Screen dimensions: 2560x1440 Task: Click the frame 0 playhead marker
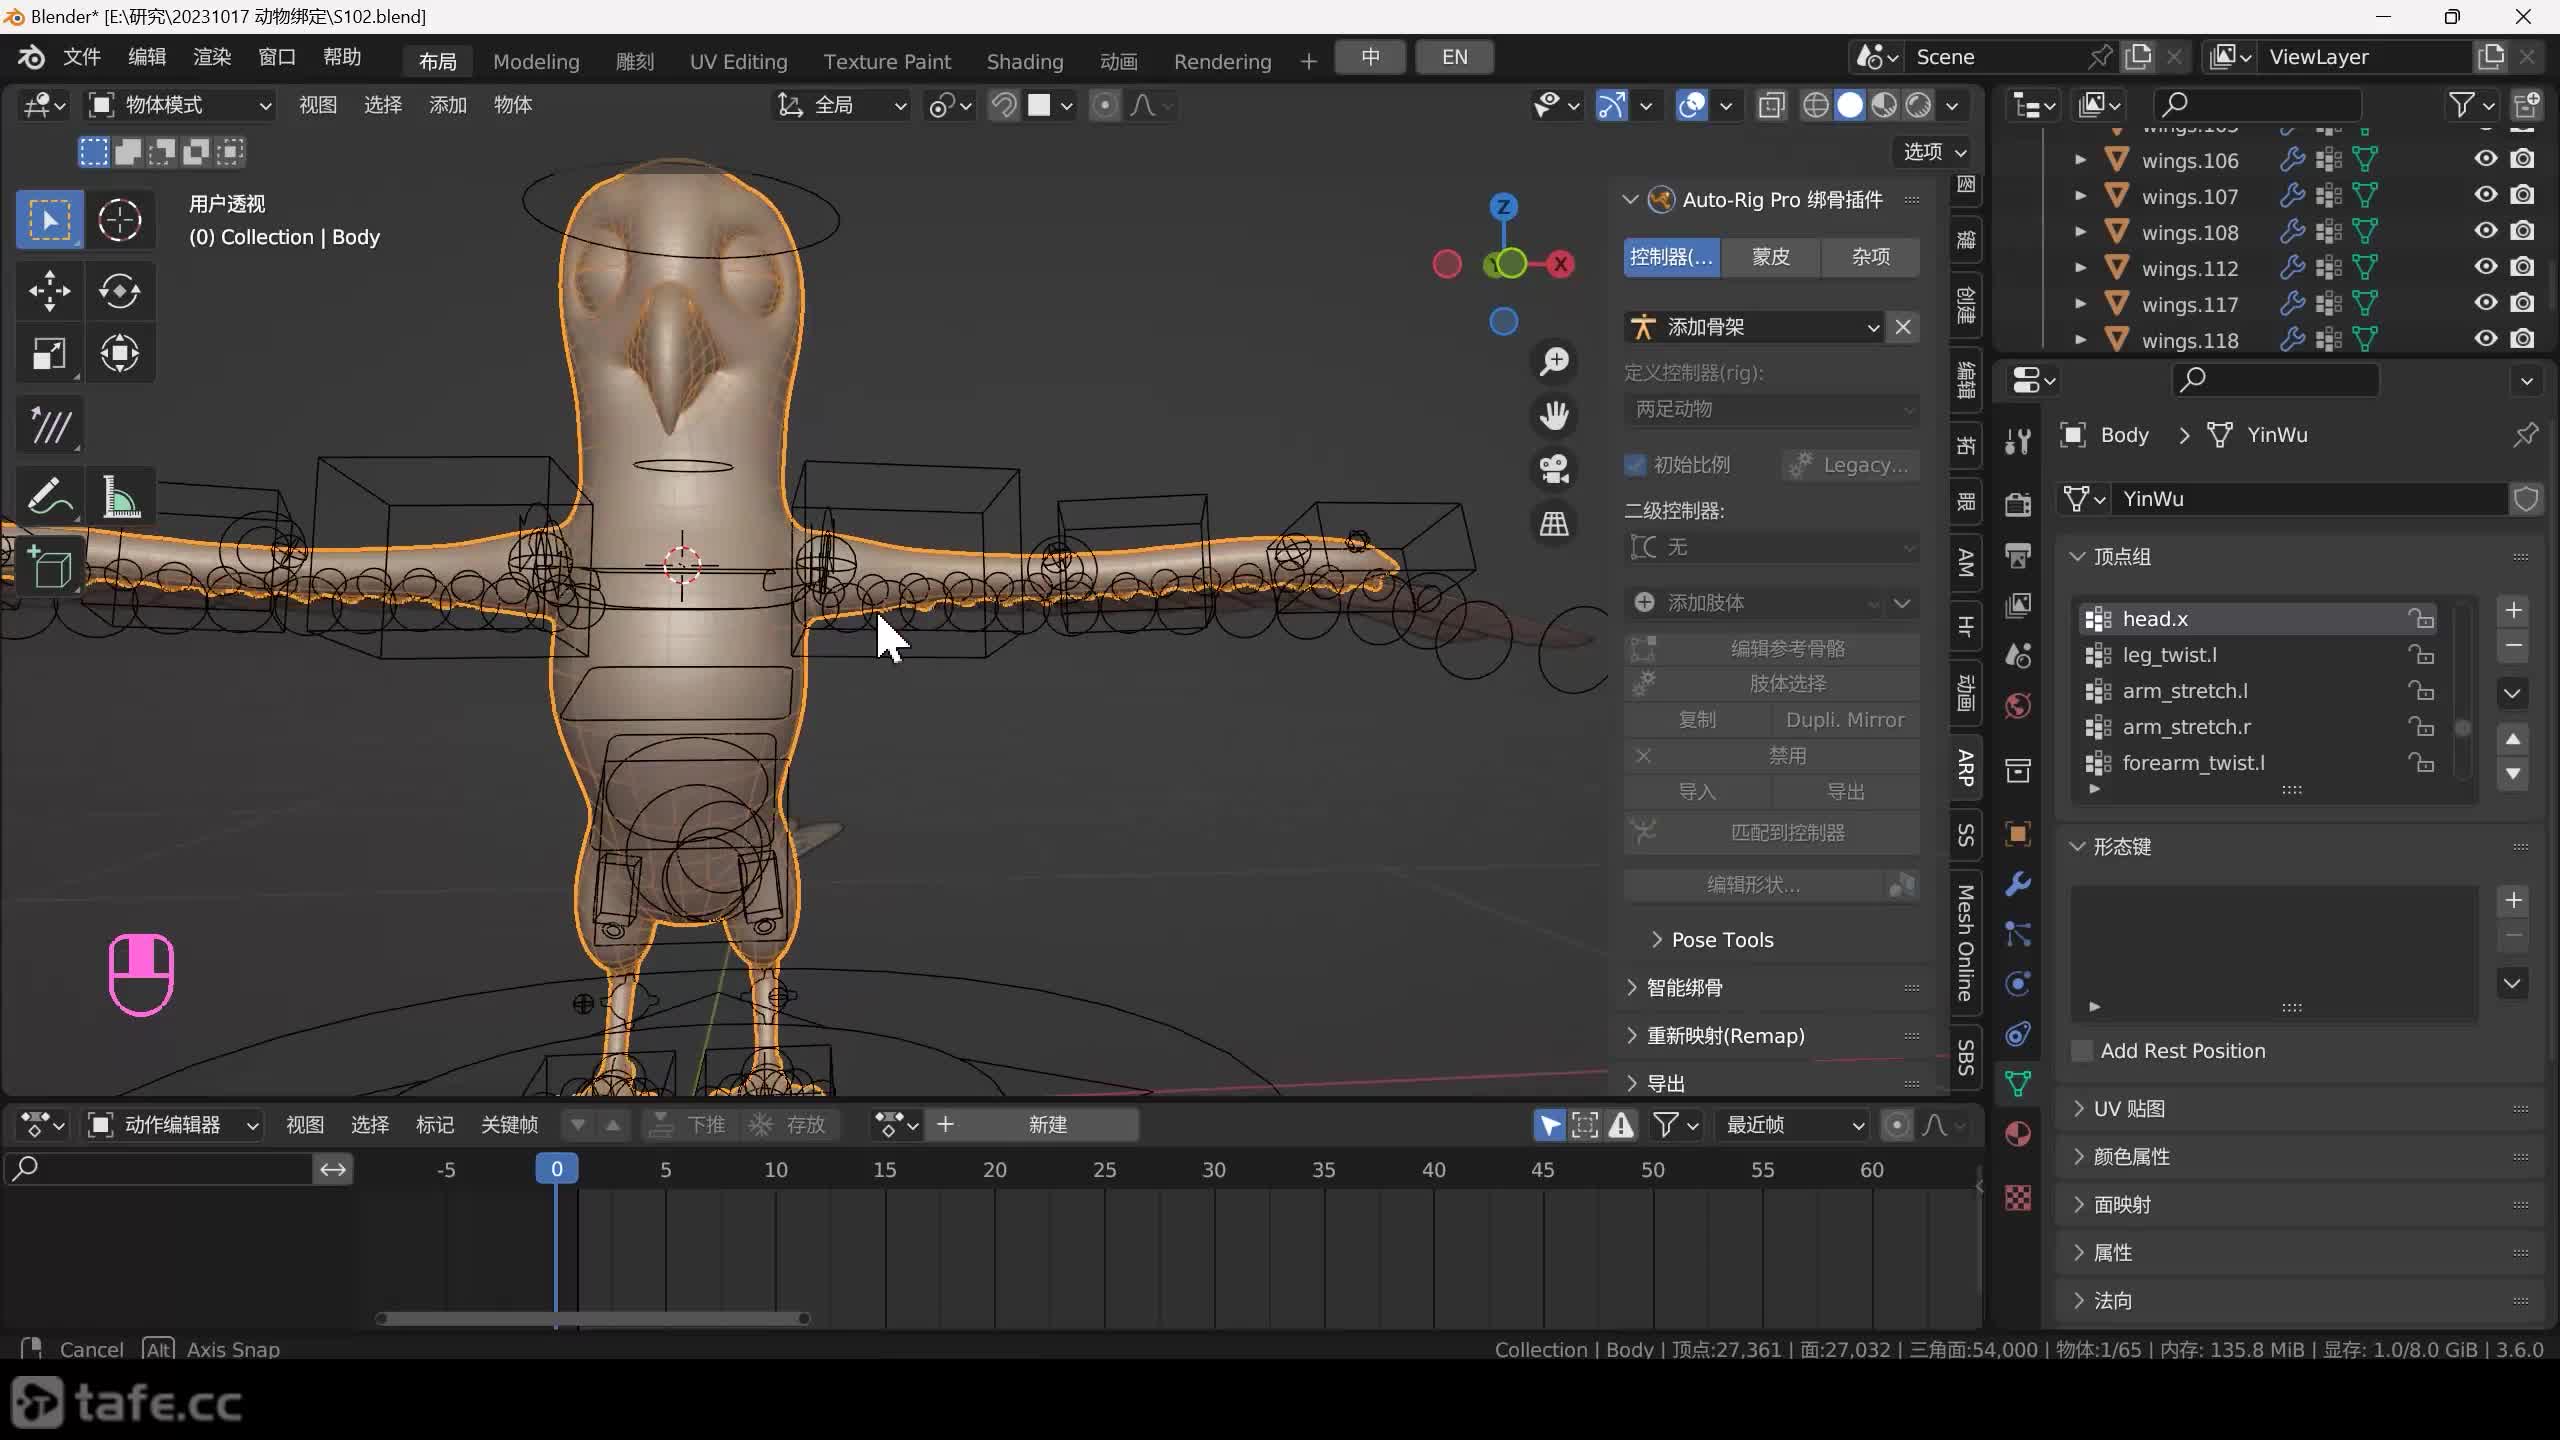click(x=556, y=1169)
